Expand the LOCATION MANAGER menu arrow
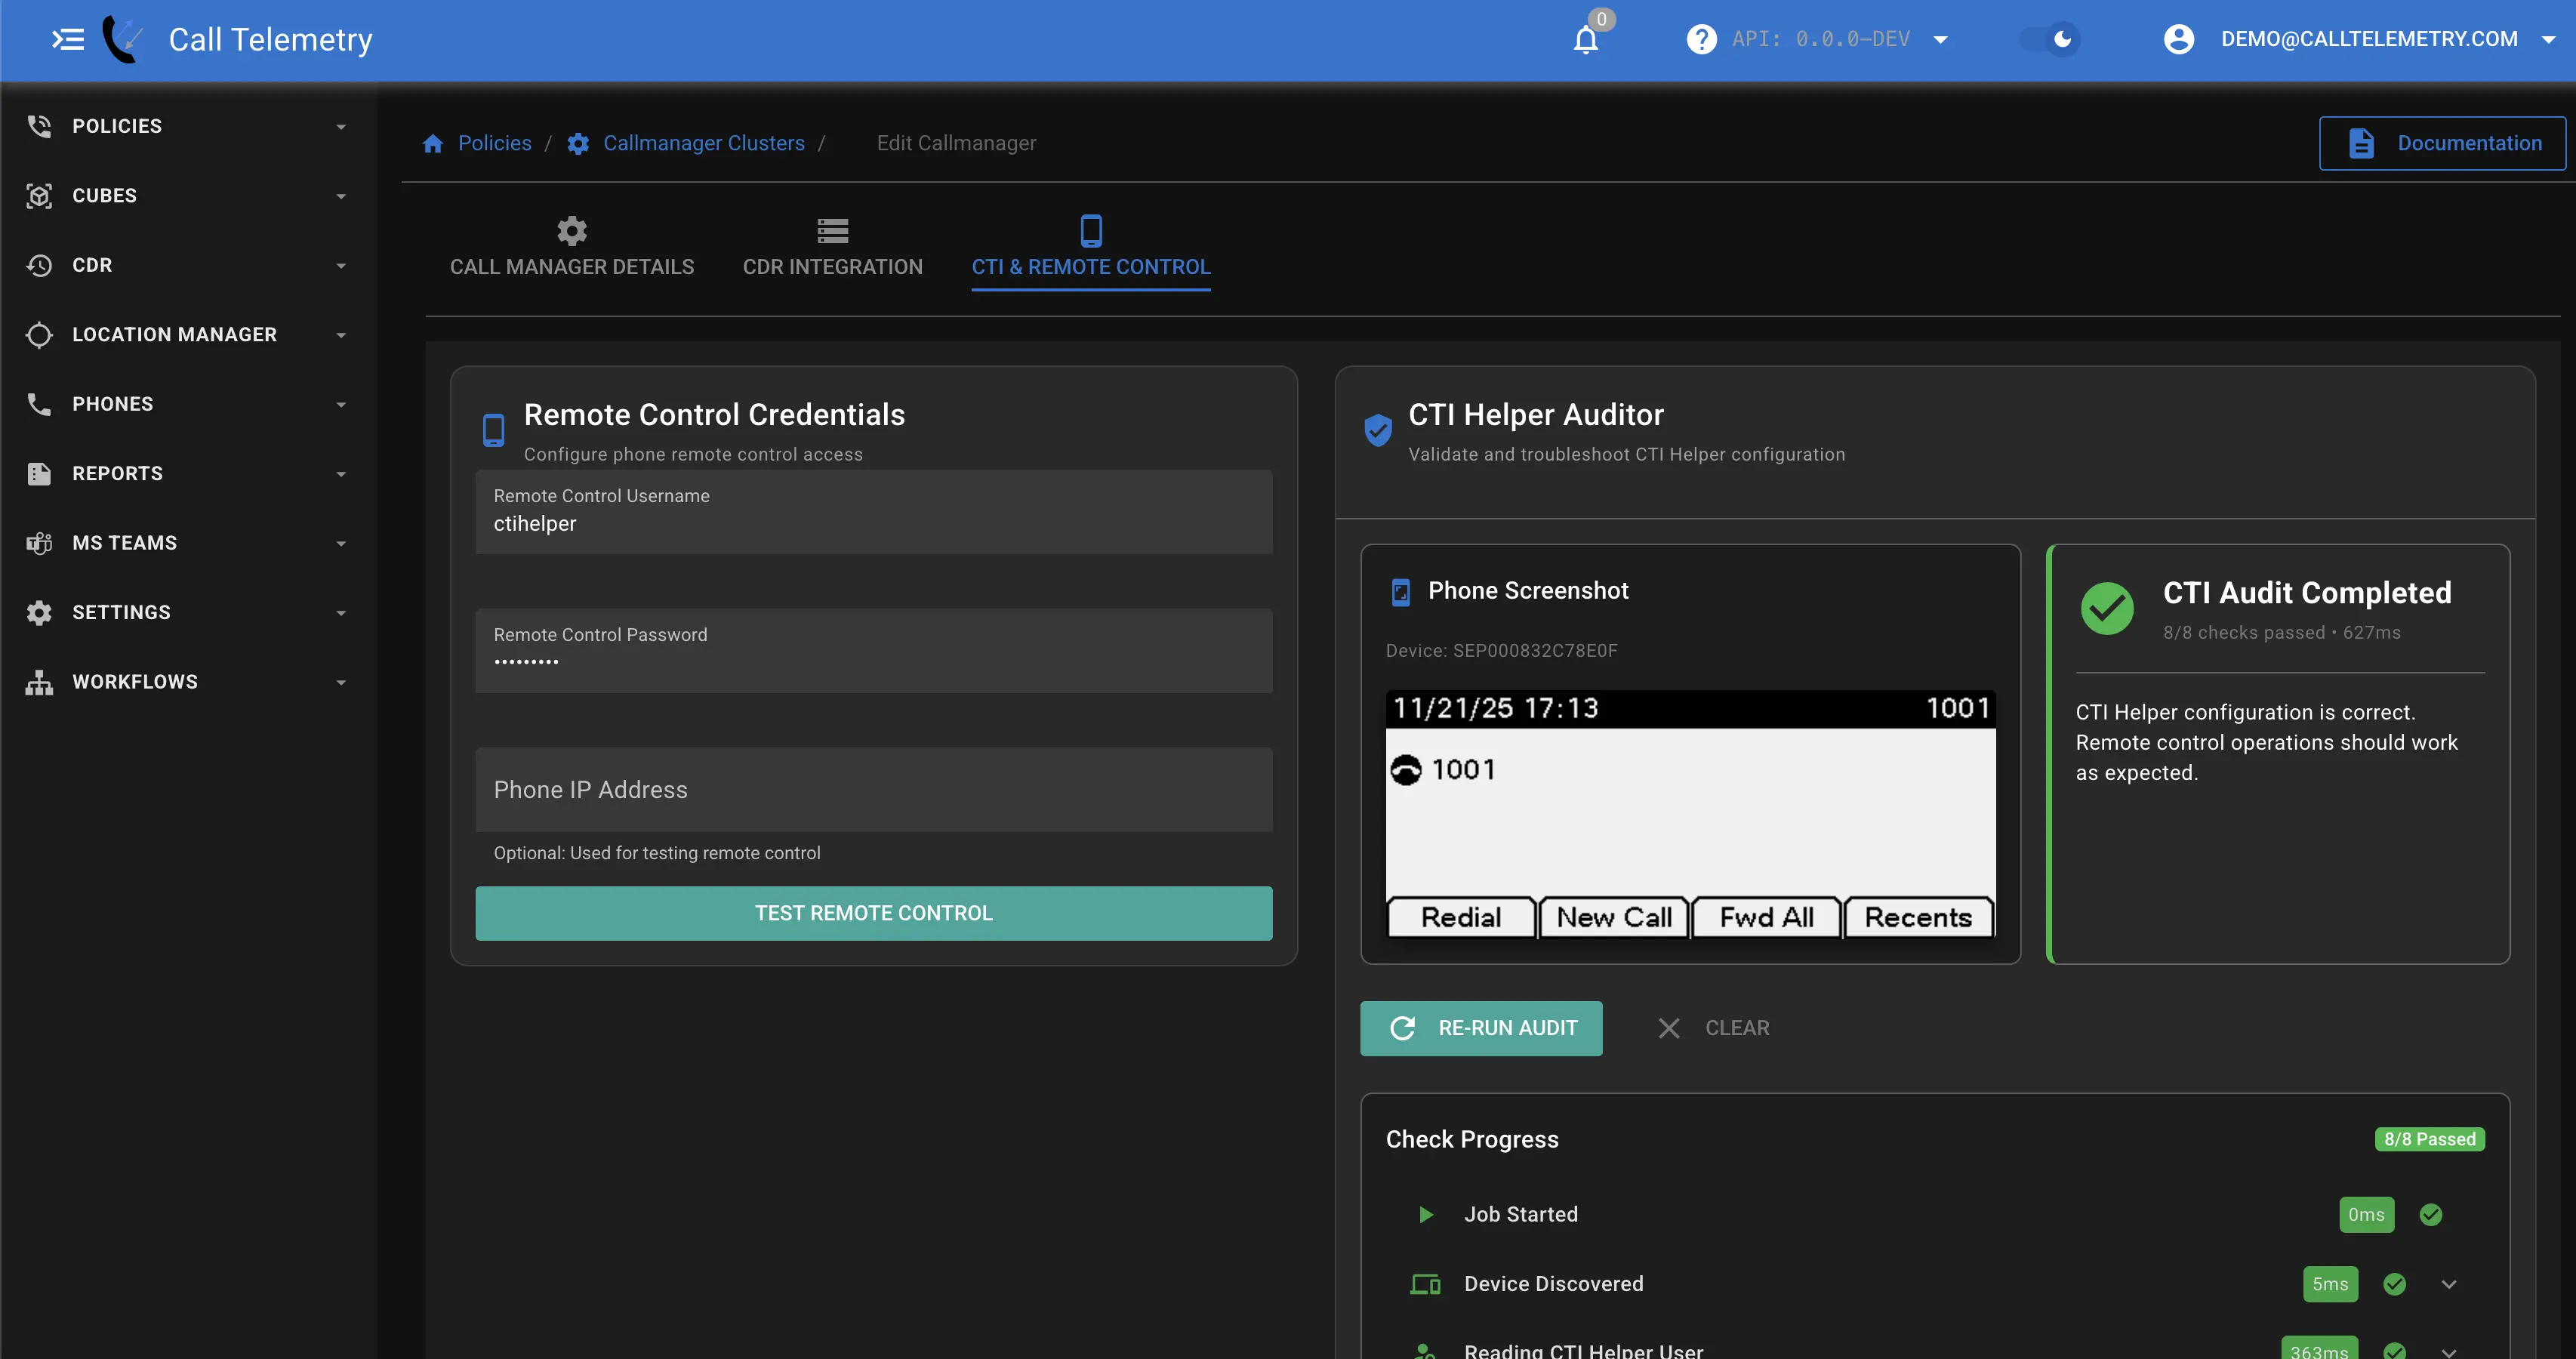The height and width of the screenshot is (1359, 2576). pos(341,335)
